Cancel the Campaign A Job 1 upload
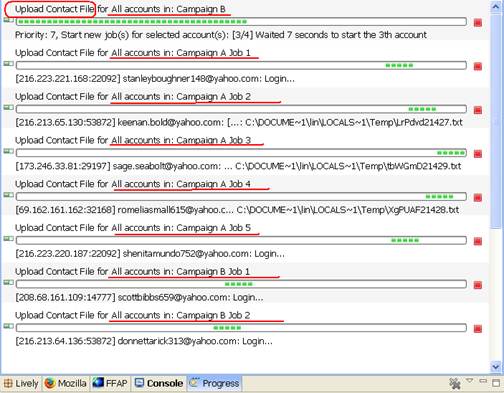 click(478, 66)
